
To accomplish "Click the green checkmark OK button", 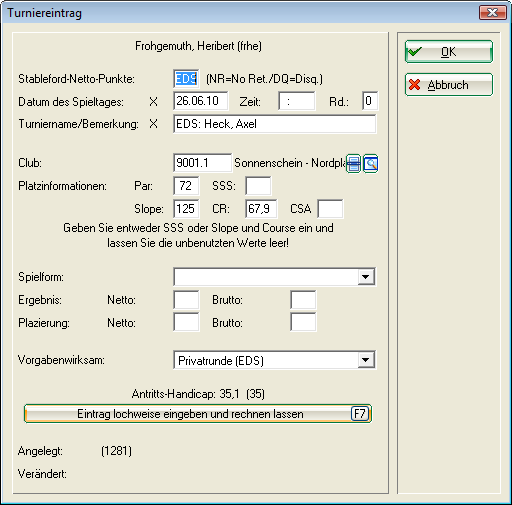I will pyautogui.click(x=449, y=52).
